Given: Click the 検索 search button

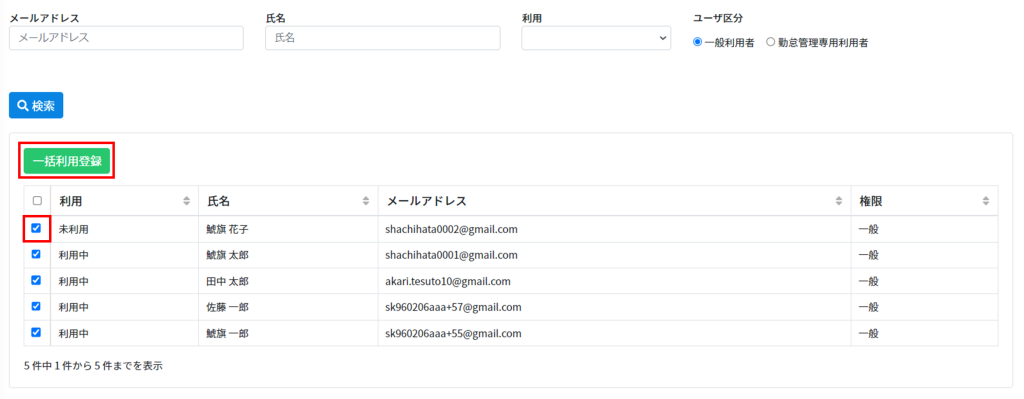Looking at the screenshot, I should click(36, 105).
